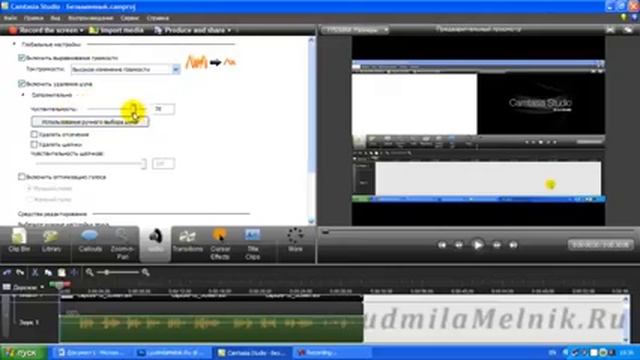The image size is (640, 360).
Task: Step forward in the preview
Action: [x=496, y=245]
